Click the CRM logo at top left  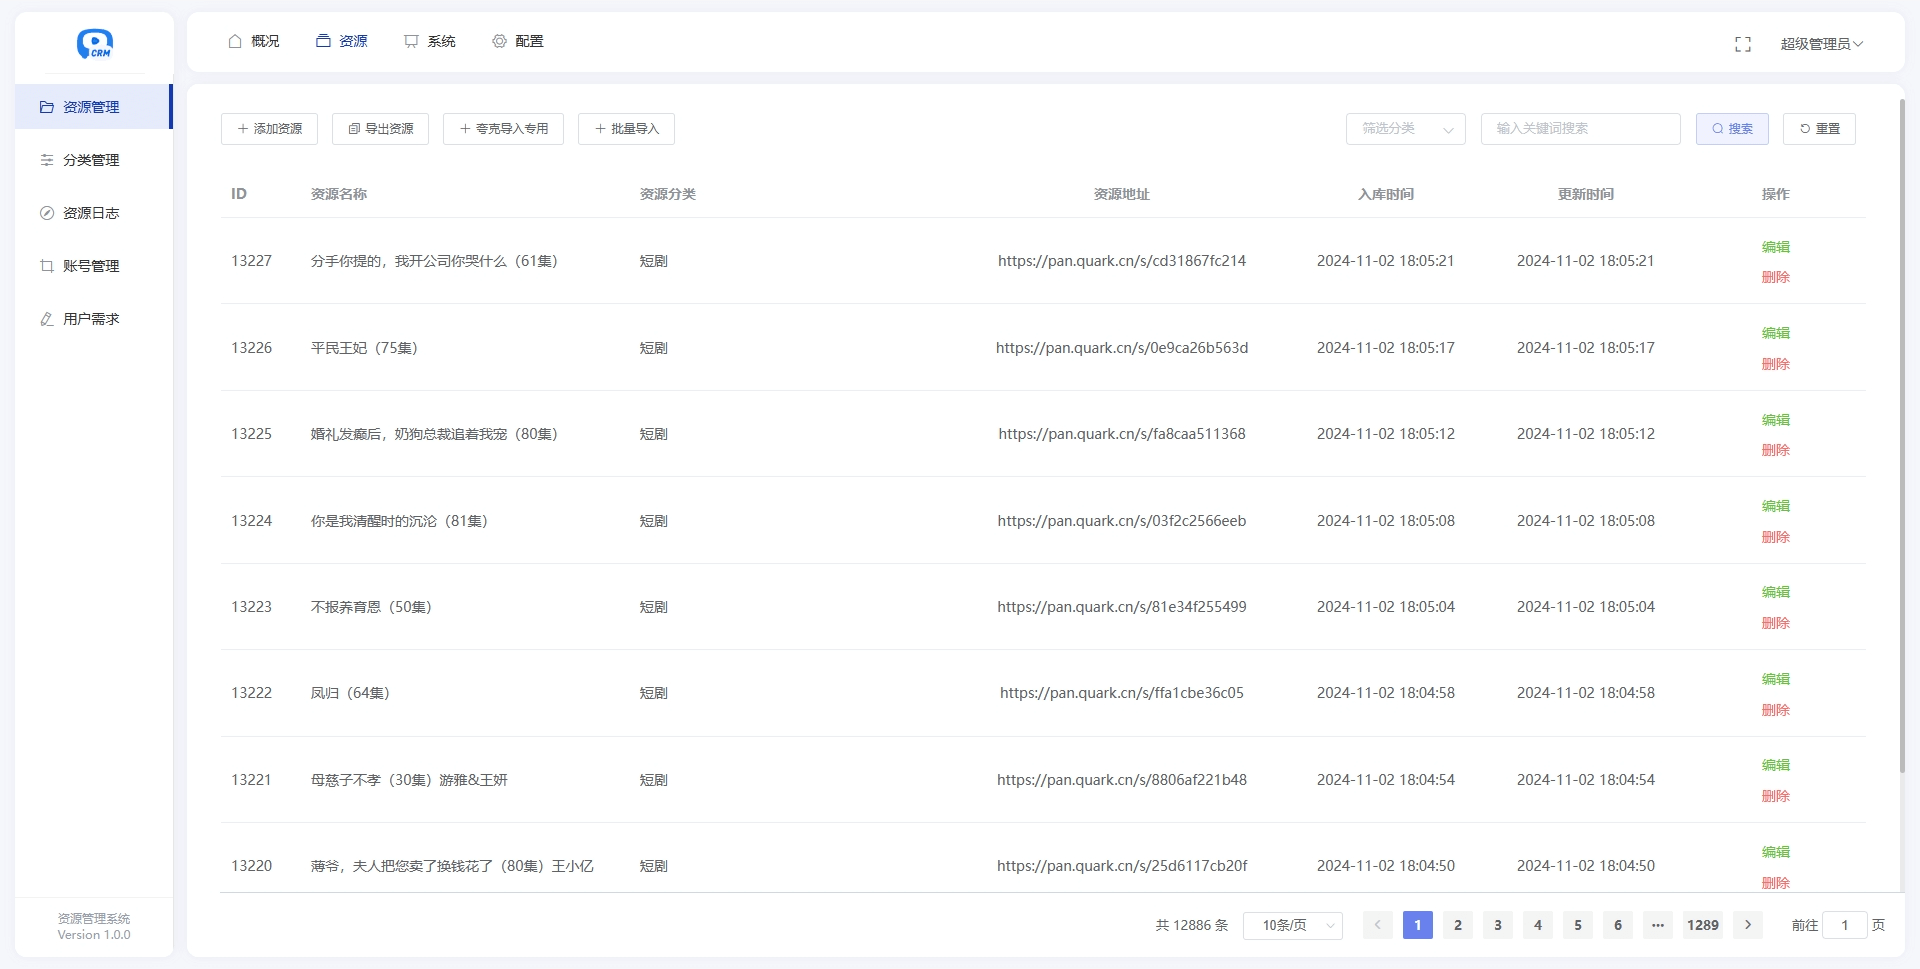[x=93, y=44]
